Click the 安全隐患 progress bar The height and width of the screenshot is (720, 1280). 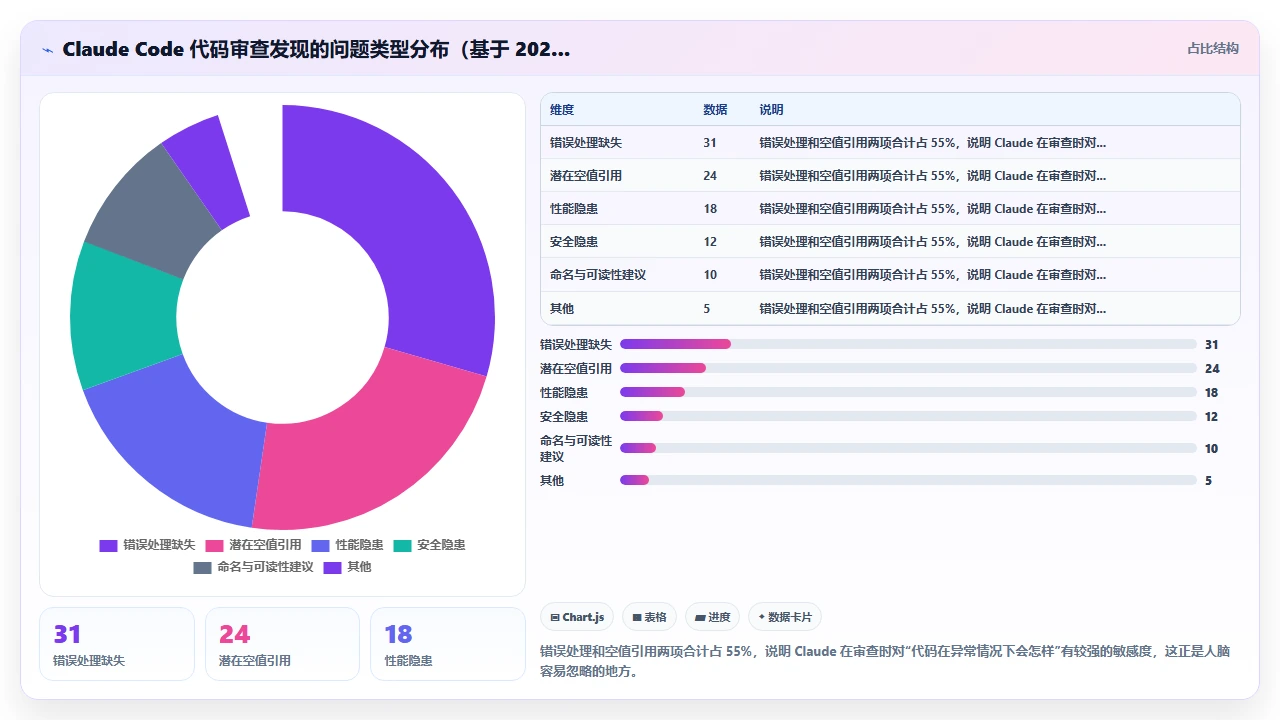[x=908, y=416]
